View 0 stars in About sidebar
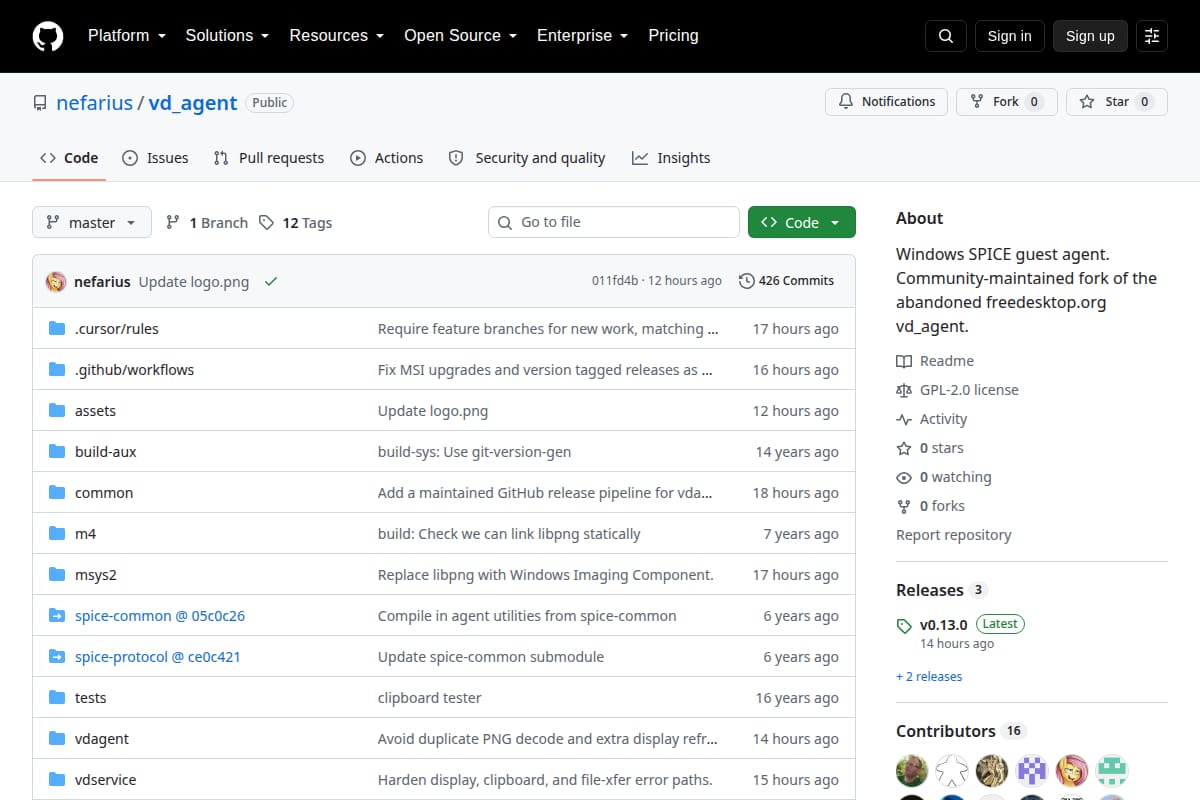1200x800 pixels. click(x=930, y=447)
